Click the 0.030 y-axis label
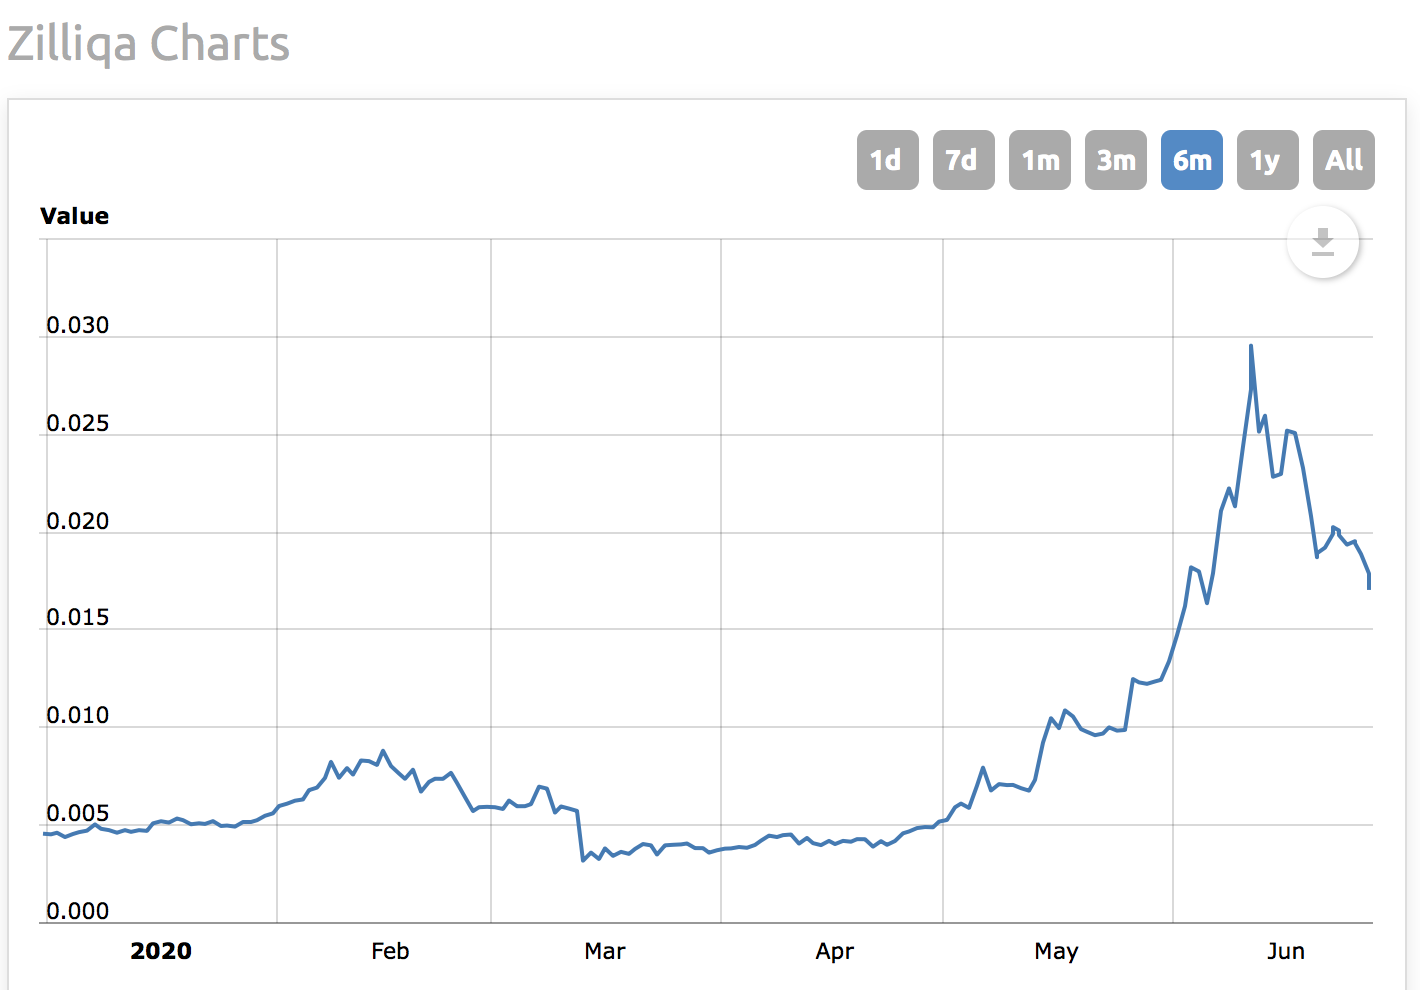The width and height of the screenshot is (1420, 990). tap(77, 325)
